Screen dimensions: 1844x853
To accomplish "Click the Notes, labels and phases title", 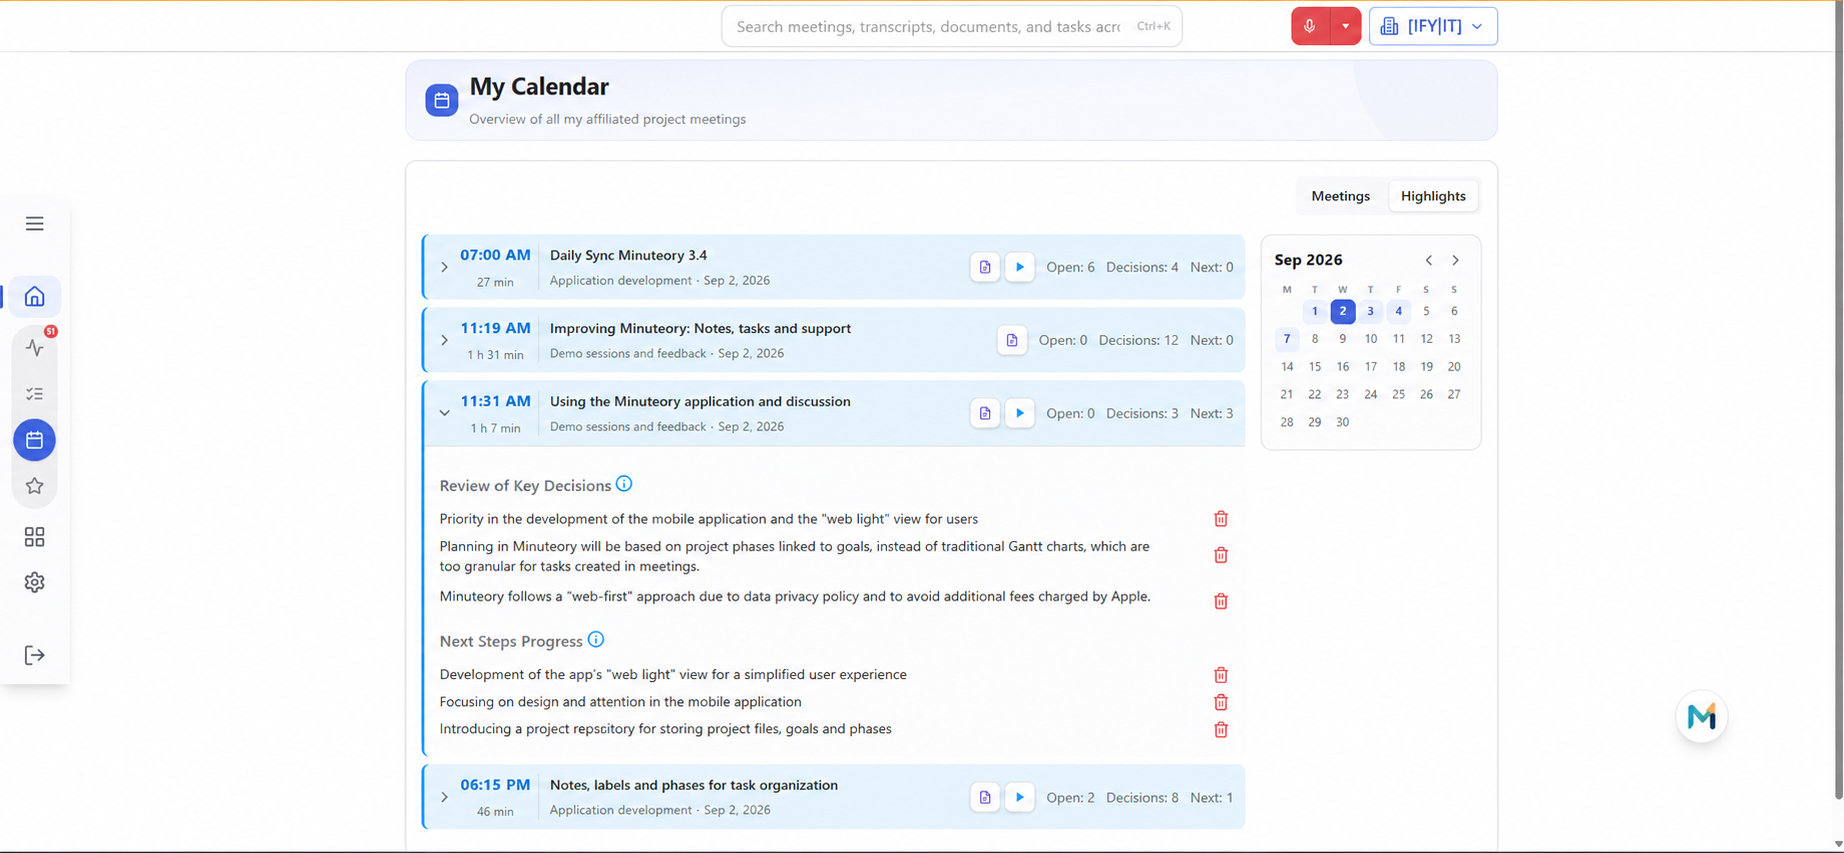I will [694, 785].
